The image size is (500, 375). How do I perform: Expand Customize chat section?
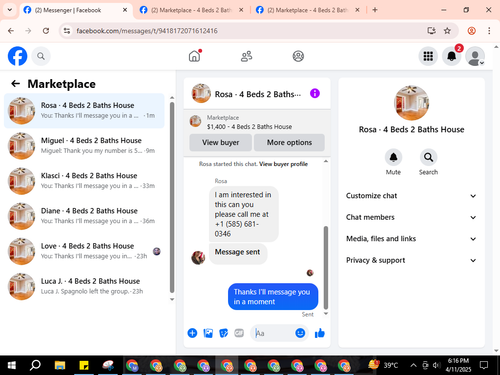[x=411, y=196]
